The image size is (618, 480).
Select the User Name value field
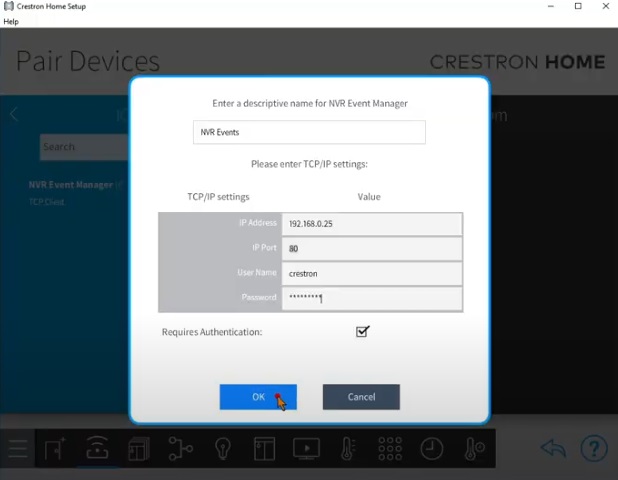click(x=372, y=273)
